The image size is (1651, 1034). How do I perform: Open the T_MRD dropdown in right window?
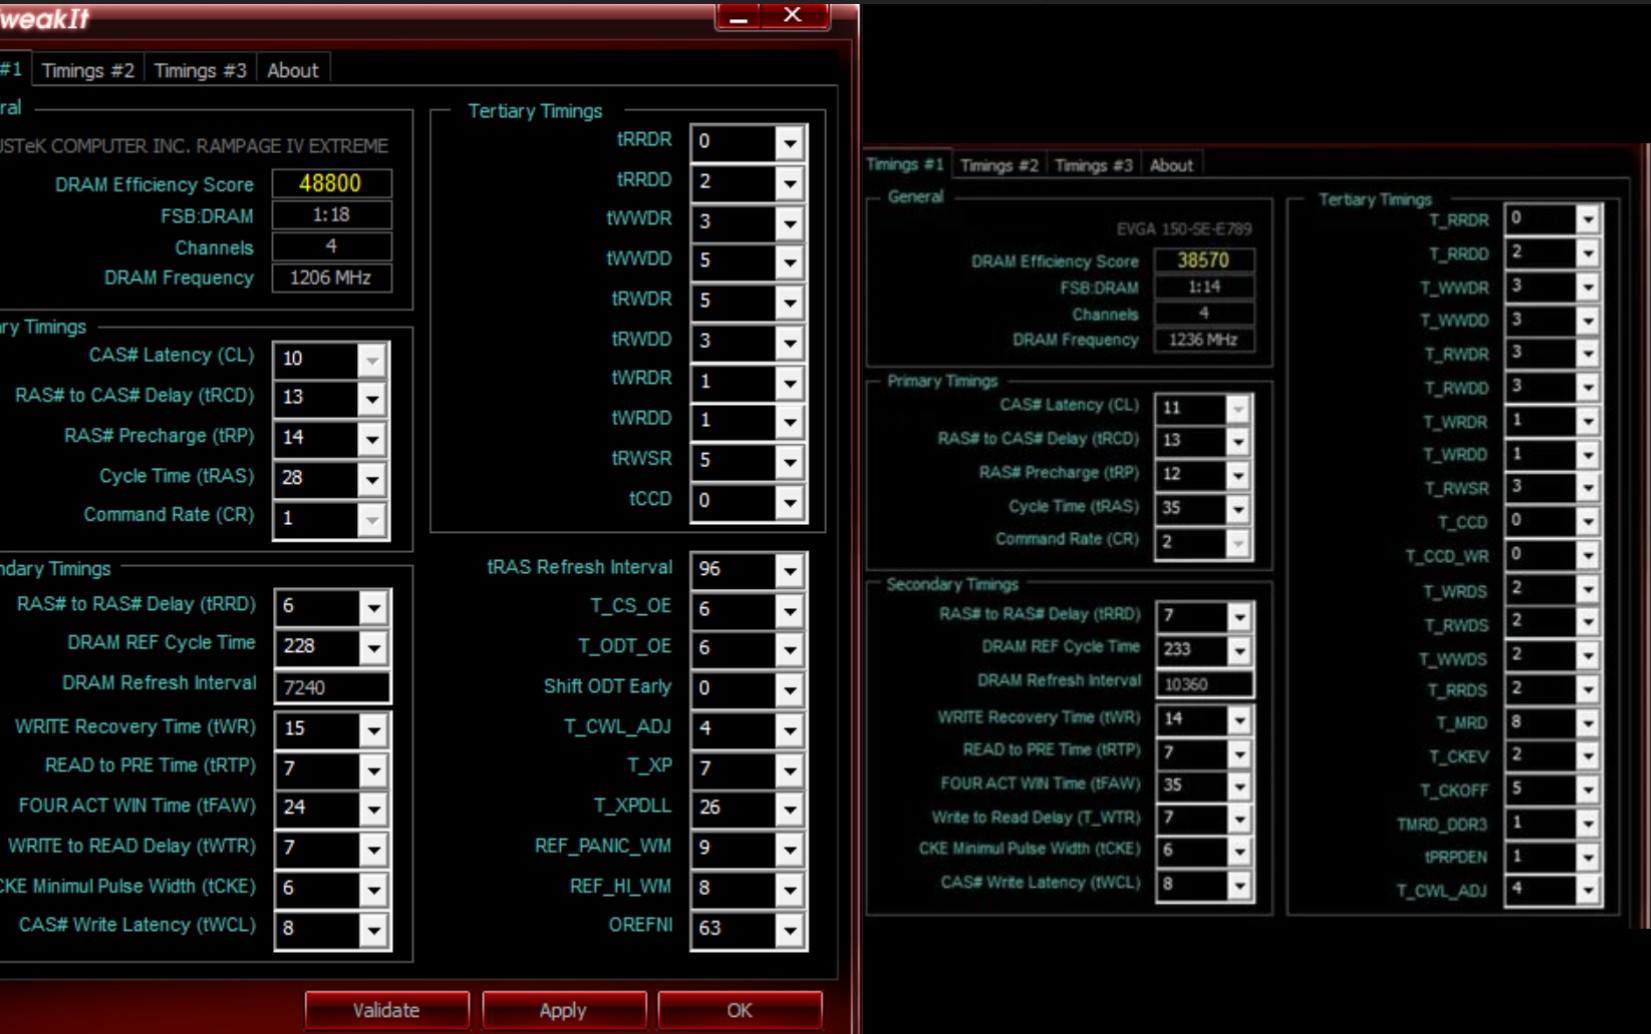1587,723
